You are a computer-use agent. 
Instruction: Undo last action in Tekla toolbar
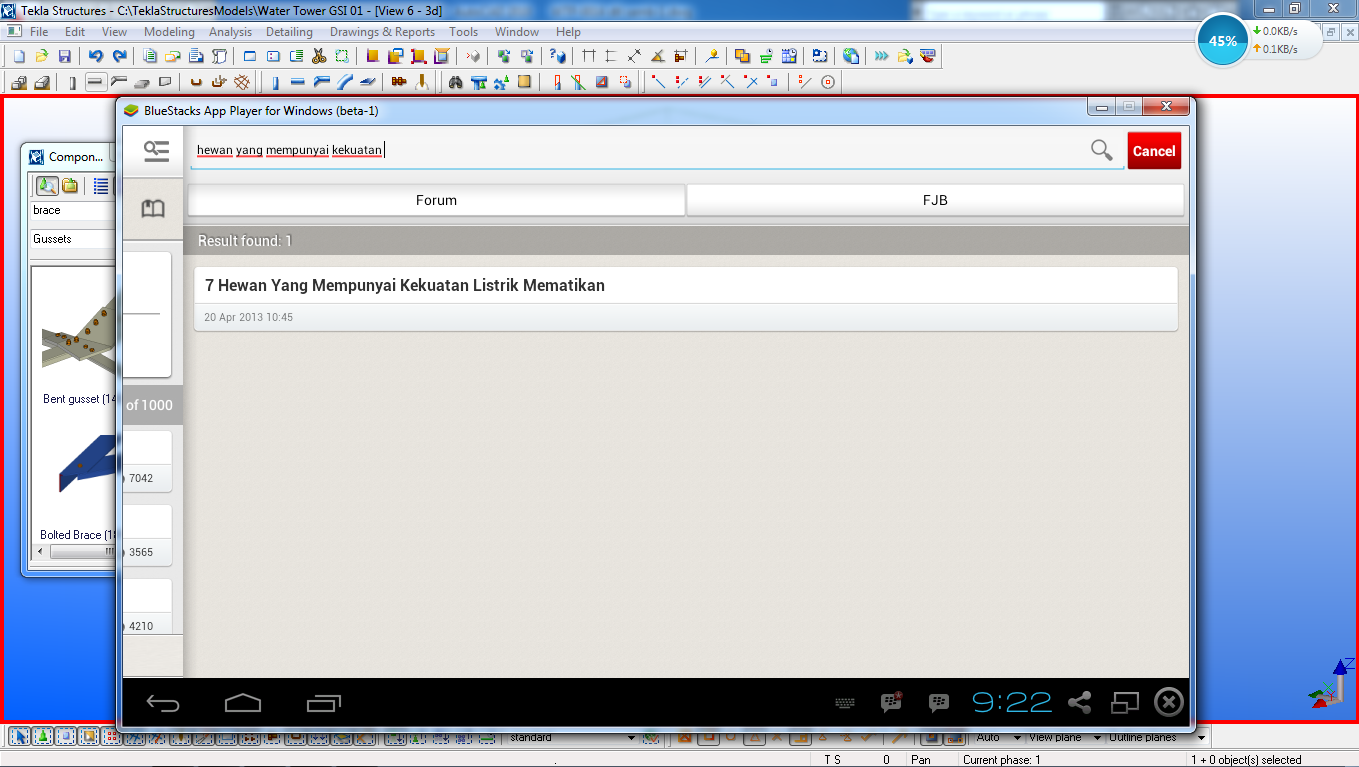(96, 57)
